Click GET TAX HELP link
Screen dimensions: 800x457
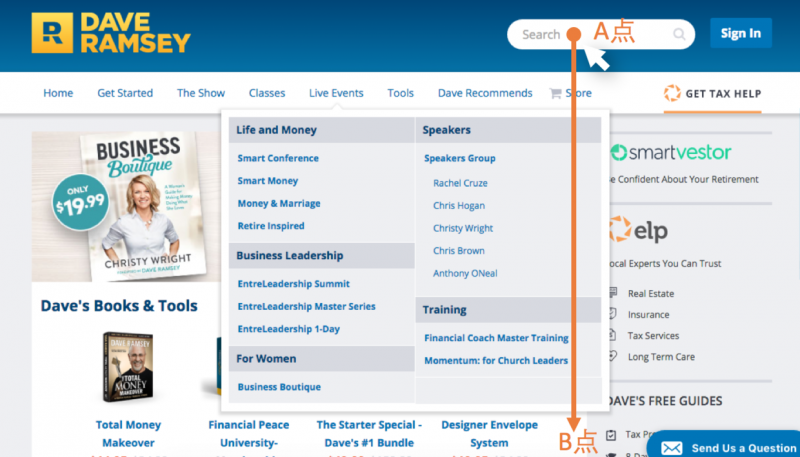pos(713,93)
